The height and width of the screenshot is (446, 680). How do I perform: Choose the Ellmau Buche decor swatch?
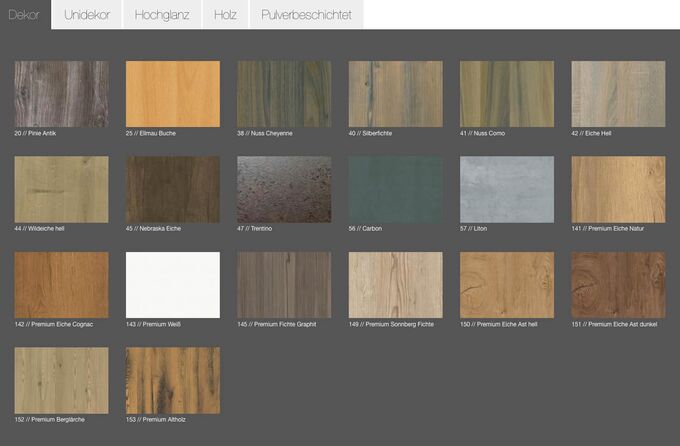[x=173, y=94]
